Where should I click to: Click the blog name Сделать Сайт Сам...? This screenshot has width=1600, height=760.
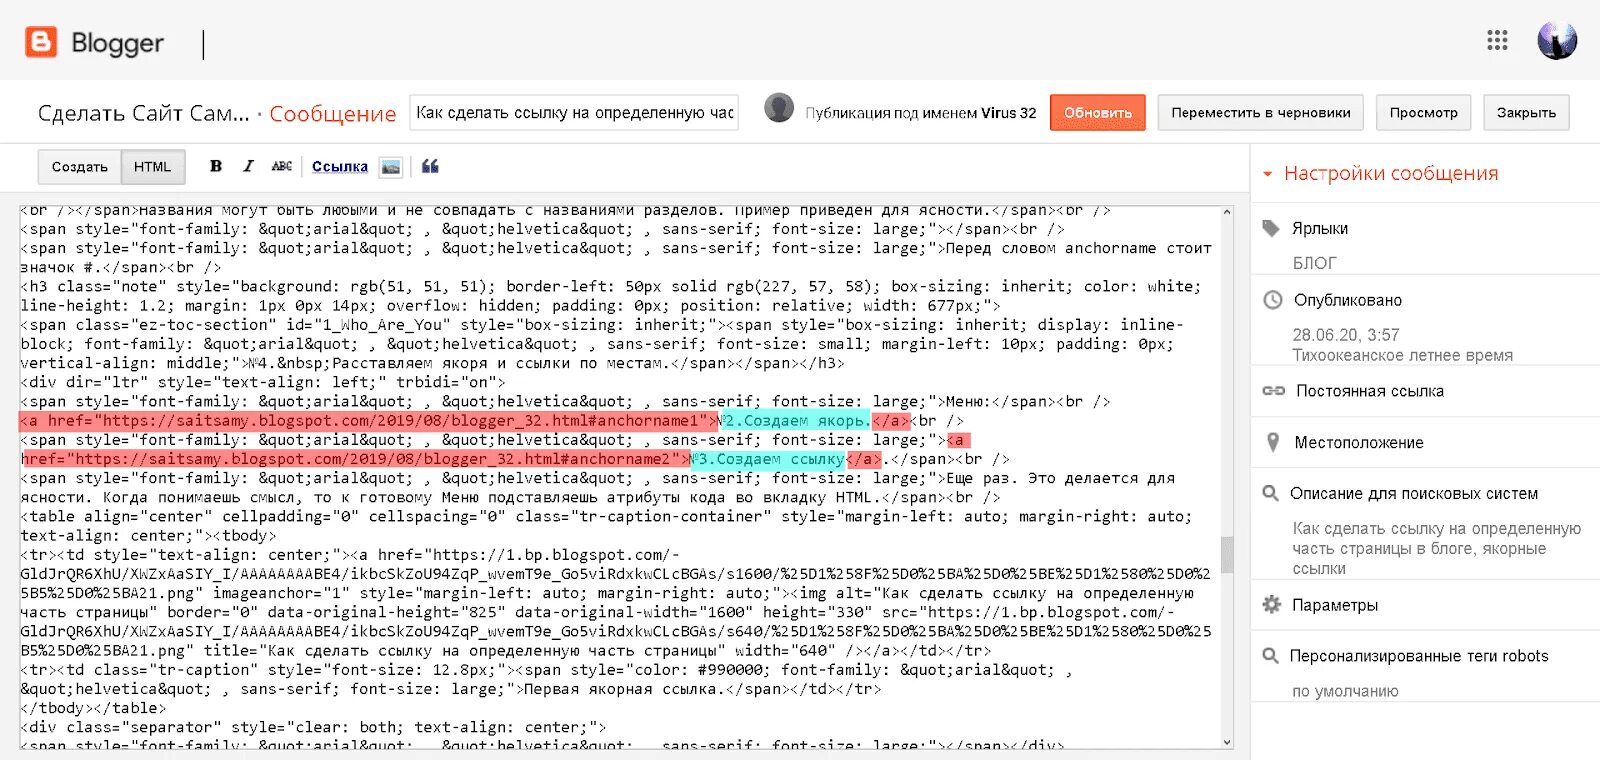tap(144, 113)
